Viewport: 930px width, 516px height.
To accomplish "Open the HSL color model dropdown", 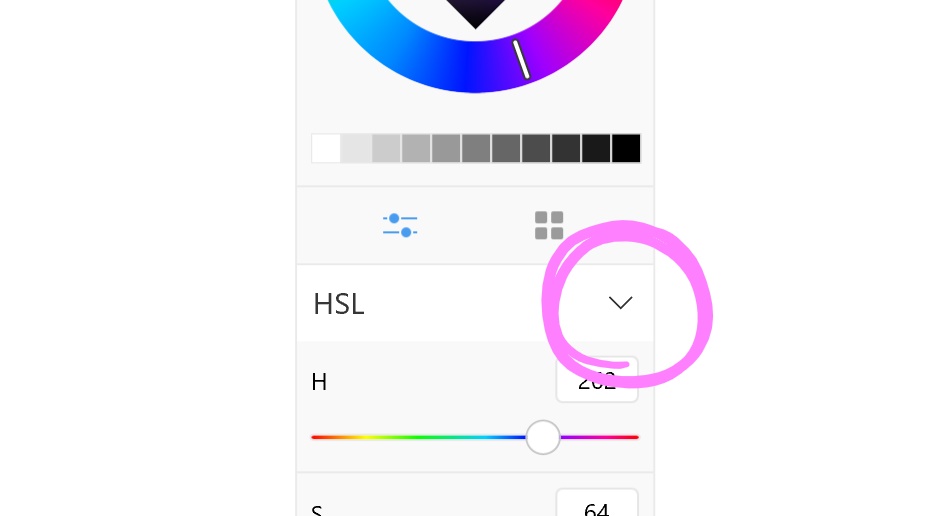I will [620, 303].
